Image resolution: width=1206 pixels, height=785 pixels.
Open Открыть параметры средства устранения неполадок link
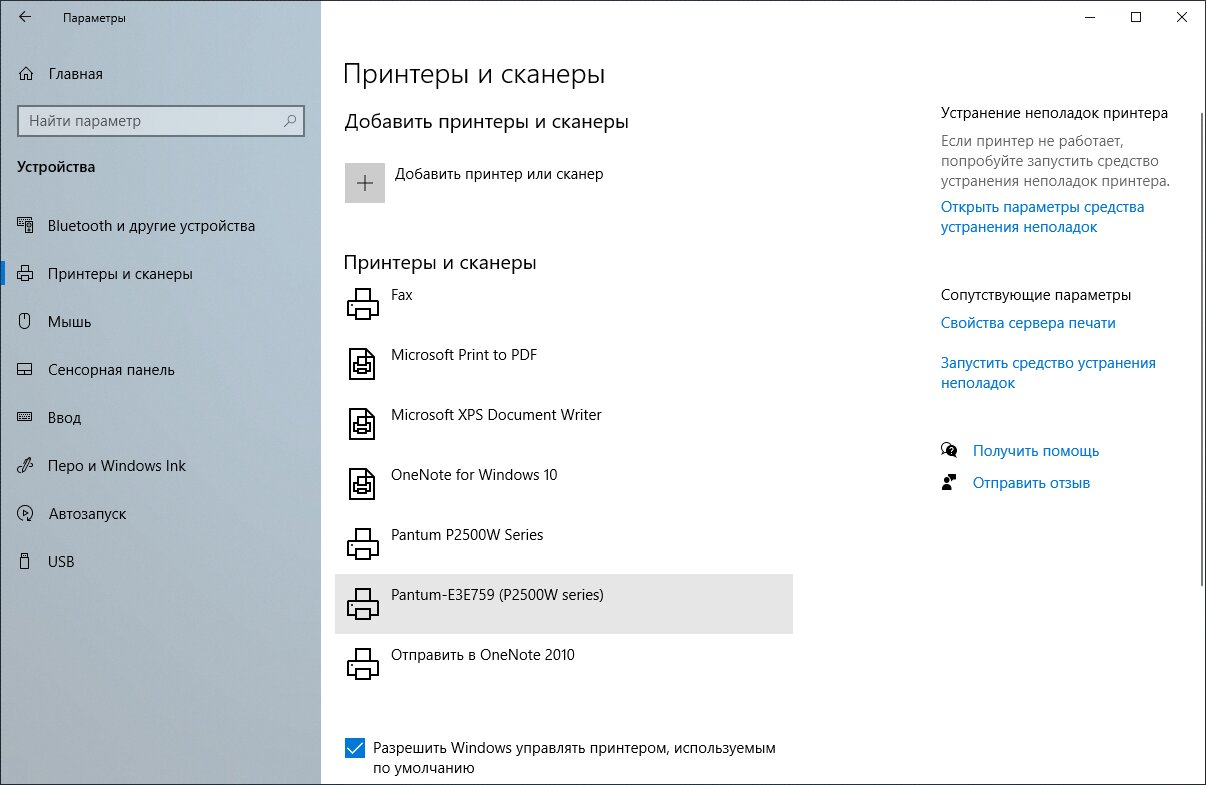click(x=1042, y=217)
